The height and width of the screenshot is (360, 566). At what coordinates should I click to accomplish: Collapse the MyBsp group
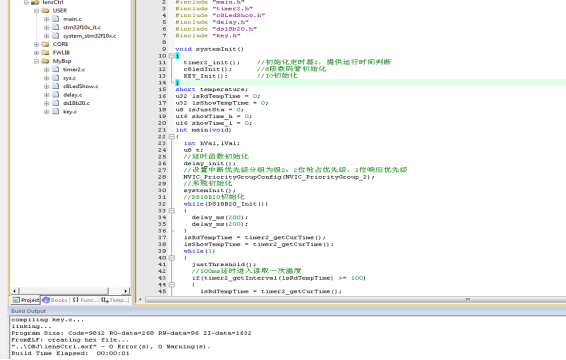(36, 61)
